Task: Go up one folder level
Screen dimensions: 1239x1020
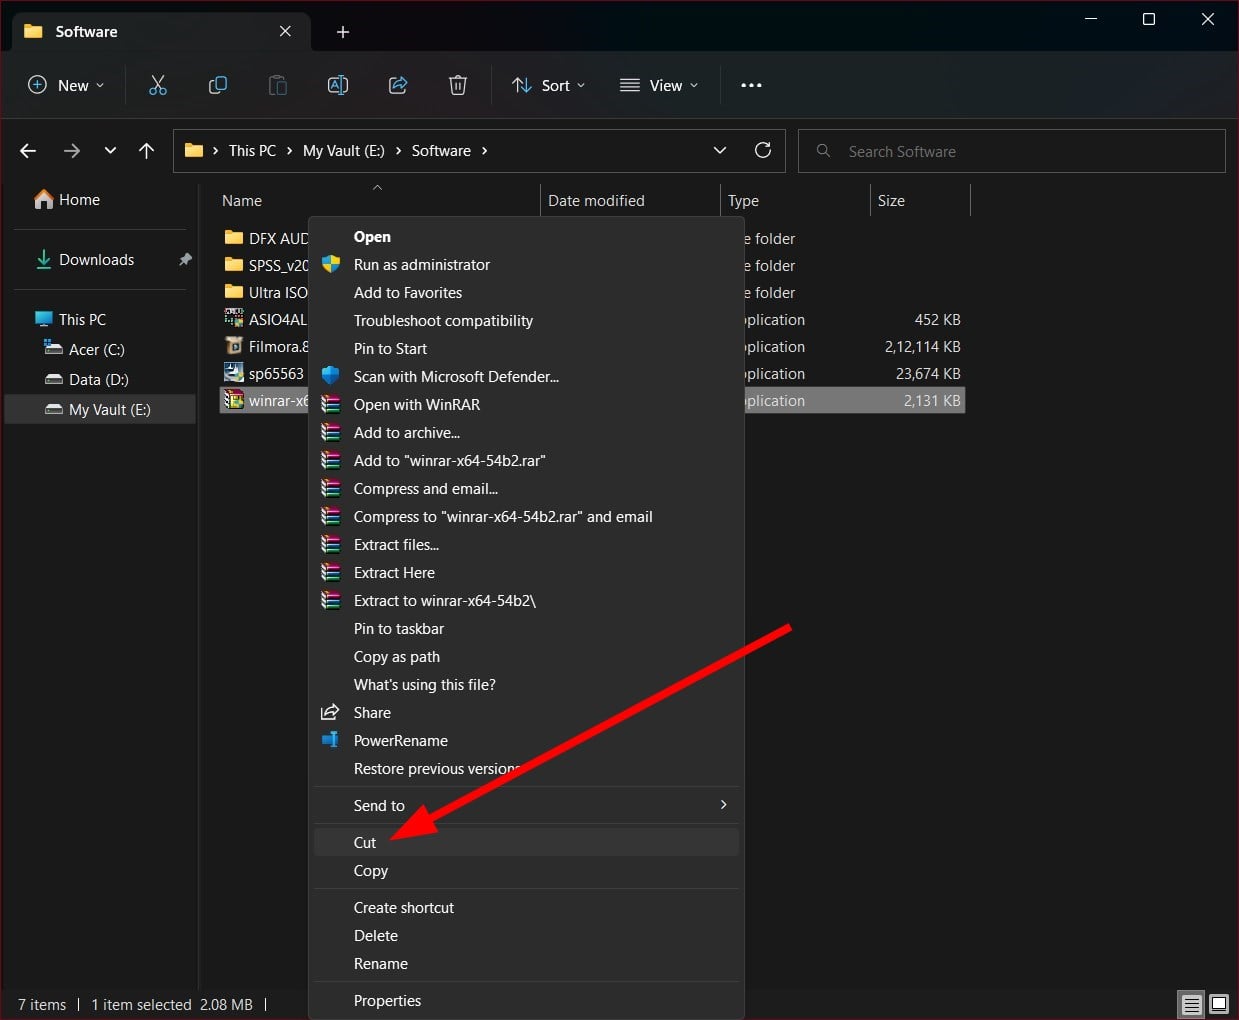Action: coord(147,151)
